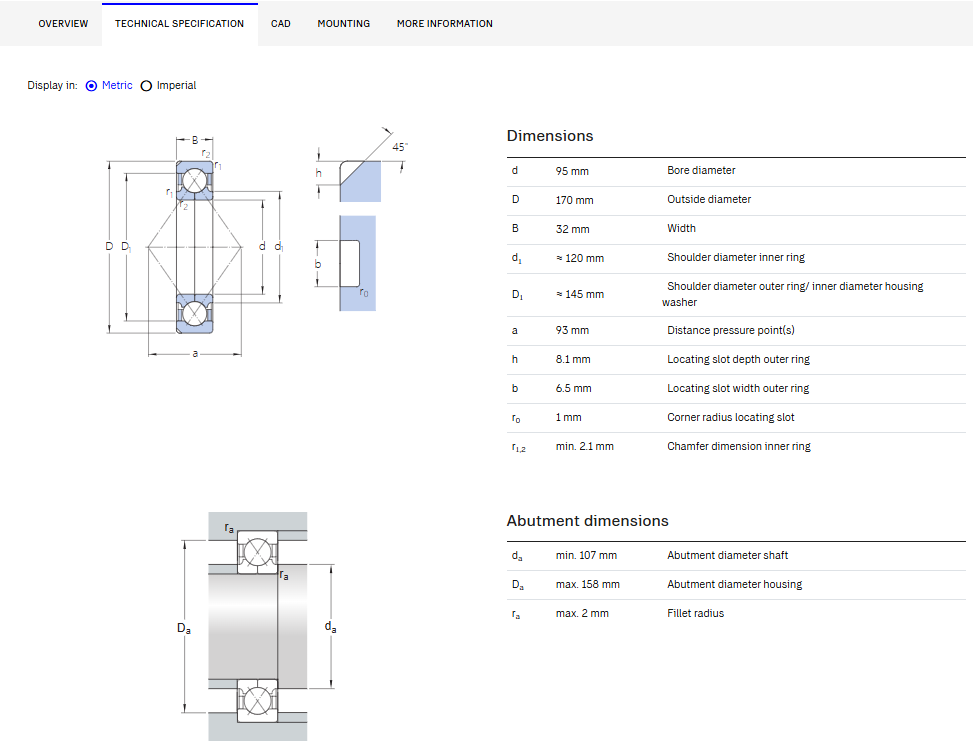Click the 45° locating slot chamfer diagram
This screenshot has height=751, width=973.
click(361, 165)
